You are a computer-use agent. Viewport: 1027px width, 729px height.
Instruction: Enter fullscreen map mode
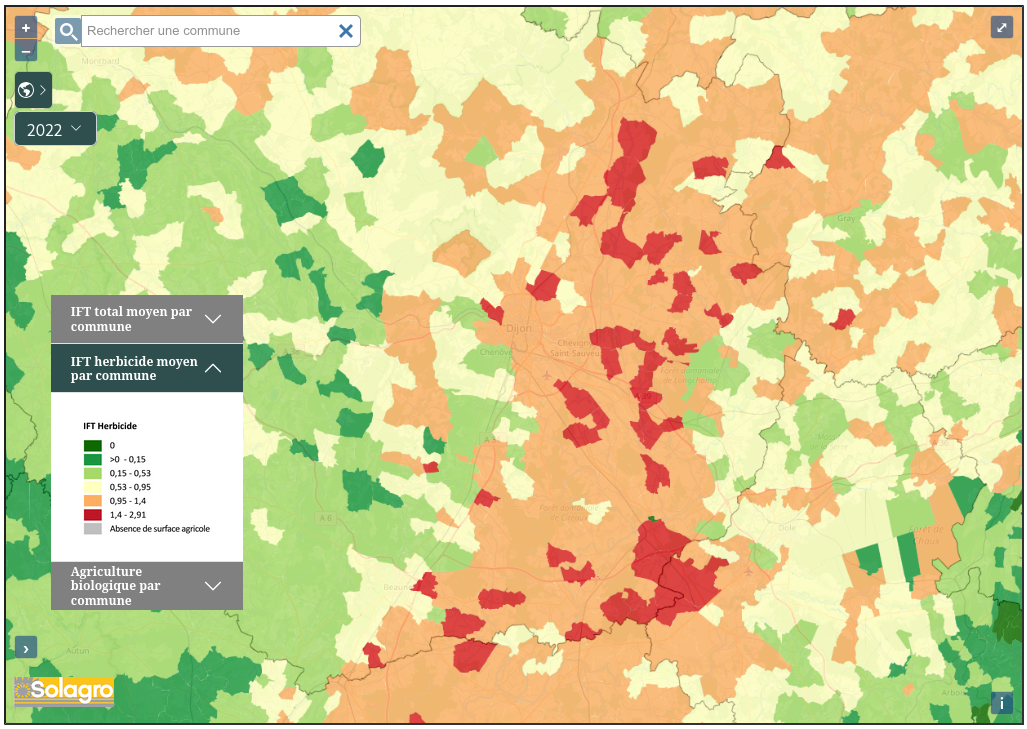pos(1002,27)
